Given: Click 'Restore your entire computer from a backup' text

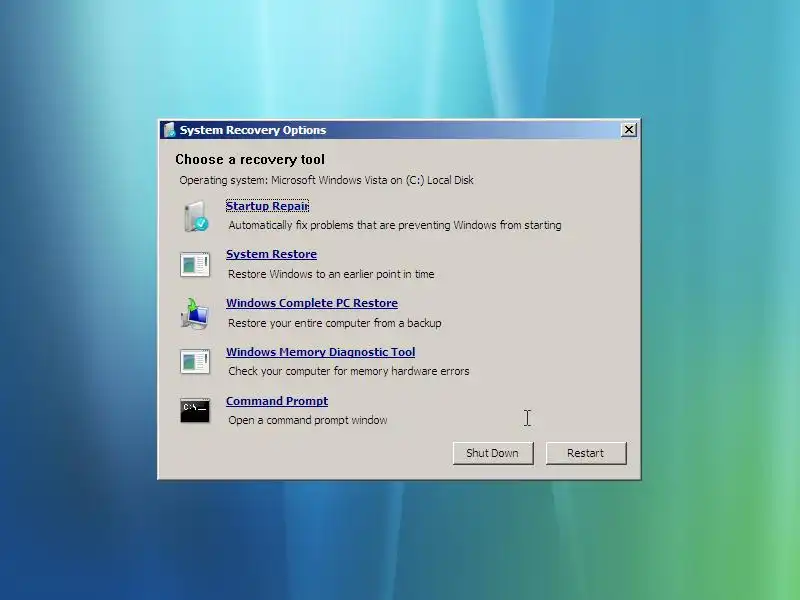Looking at the screenshot, I should pos(335,323).
